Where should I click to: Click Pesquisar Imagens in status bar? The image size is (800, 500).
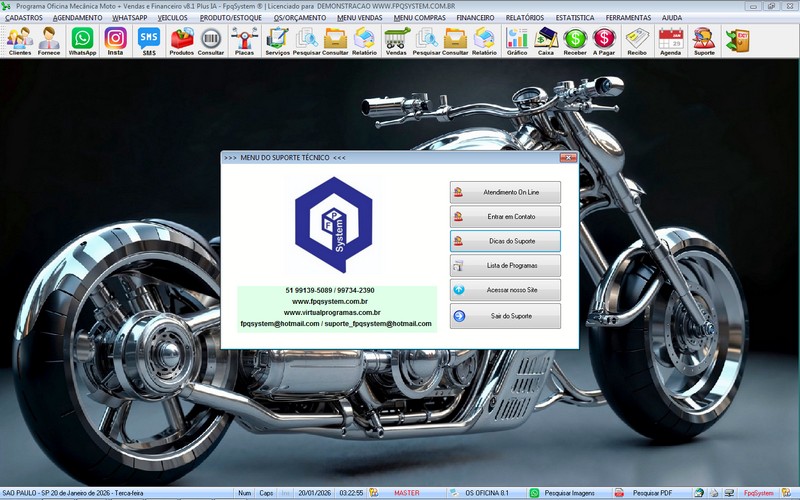point(569,493)
